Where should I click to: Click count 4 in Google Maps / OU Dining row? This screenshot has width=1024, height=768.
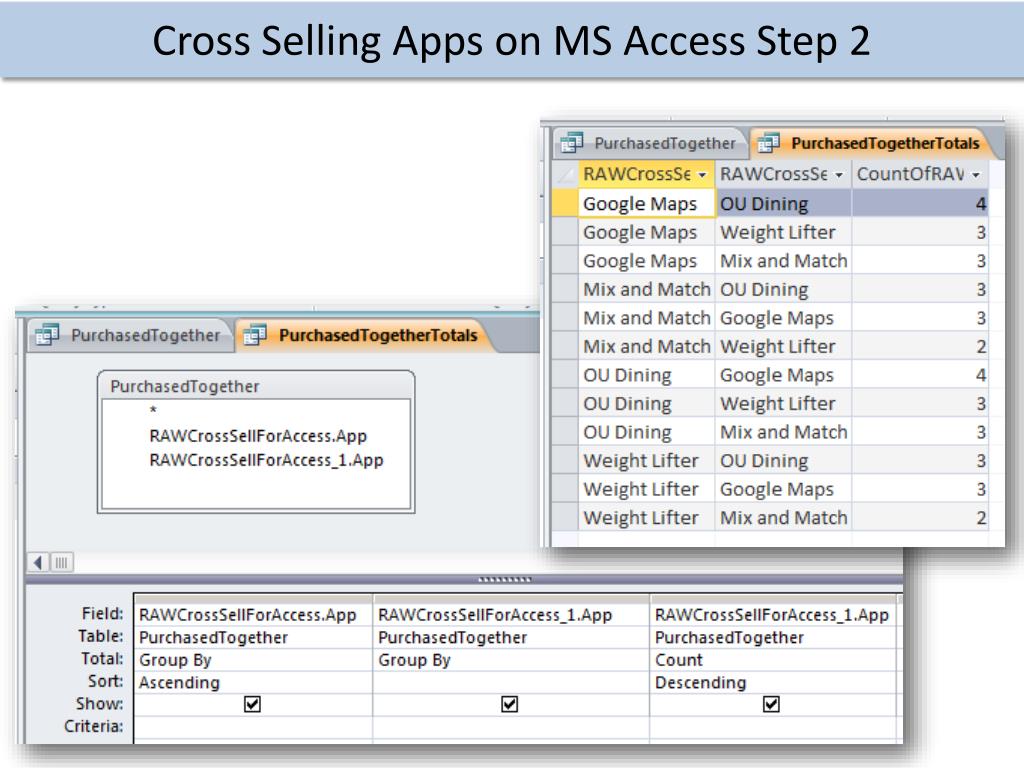[x=920, y=203]
